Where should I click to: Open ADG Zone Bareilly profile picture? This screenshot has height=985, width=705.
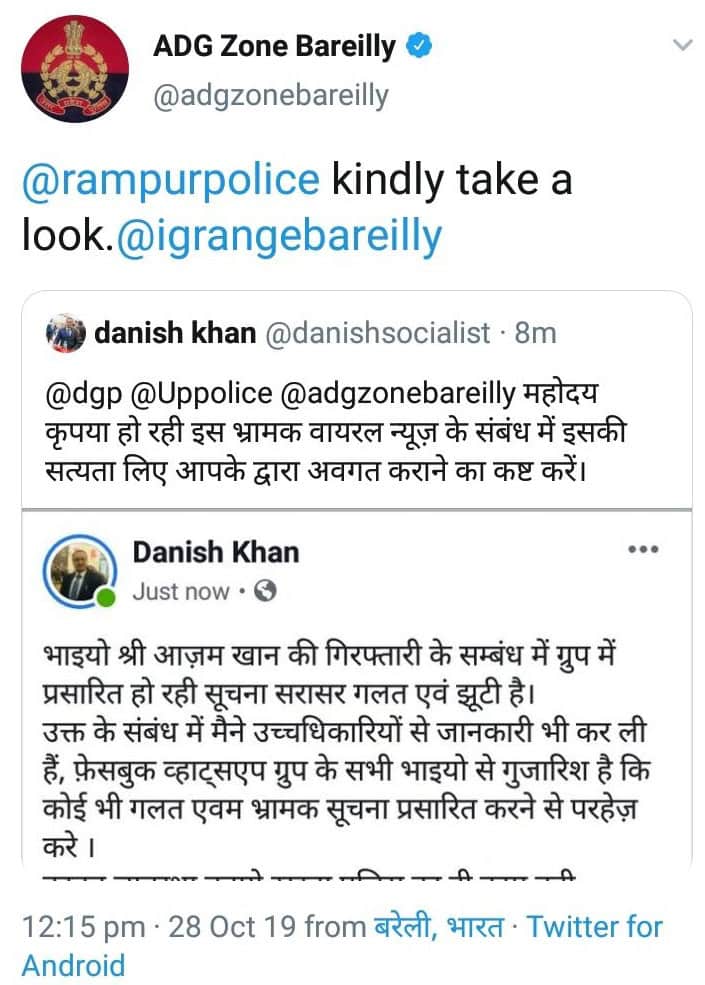click(x=75, y=69)
